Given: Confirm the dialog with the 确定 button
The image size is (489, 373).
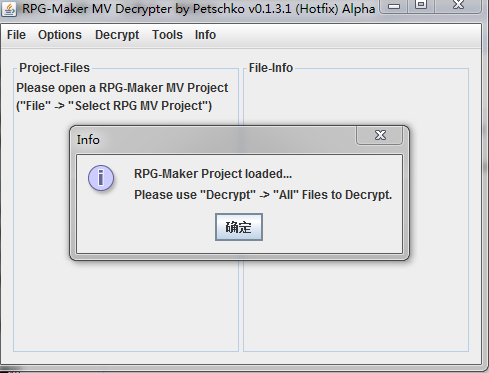Looking at the screenshot, I should pyautogui.click(x=239, y=227).
